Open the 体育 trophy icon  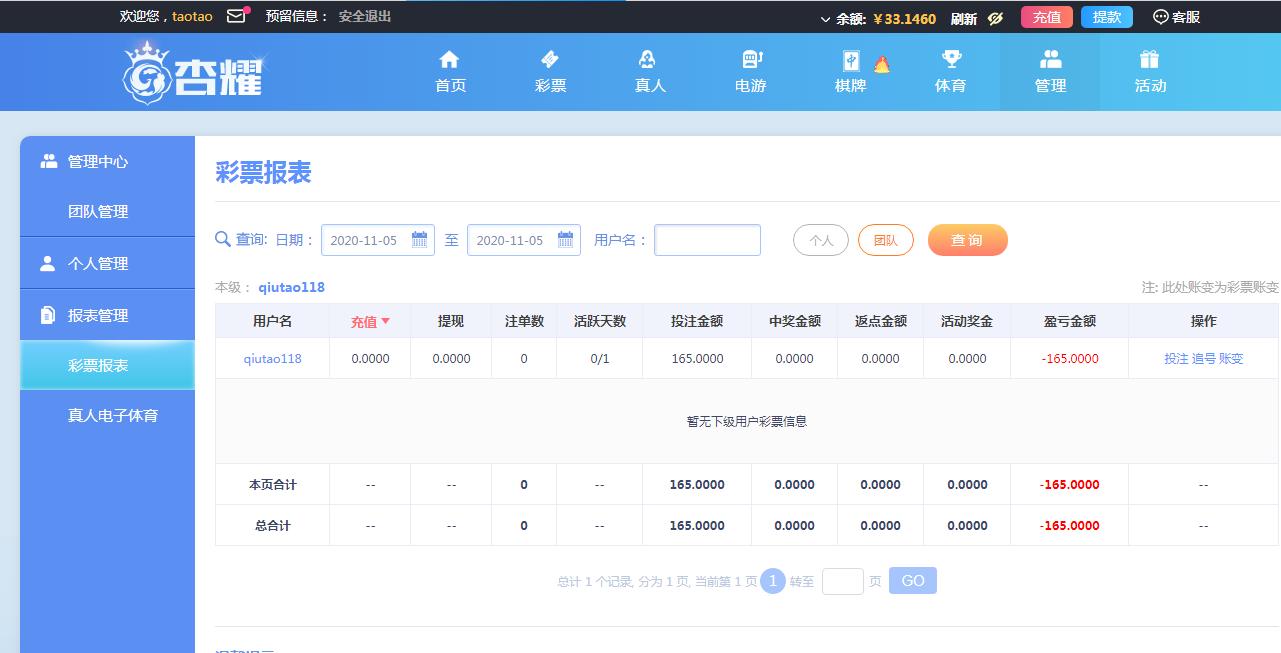[x=951, y=60]
